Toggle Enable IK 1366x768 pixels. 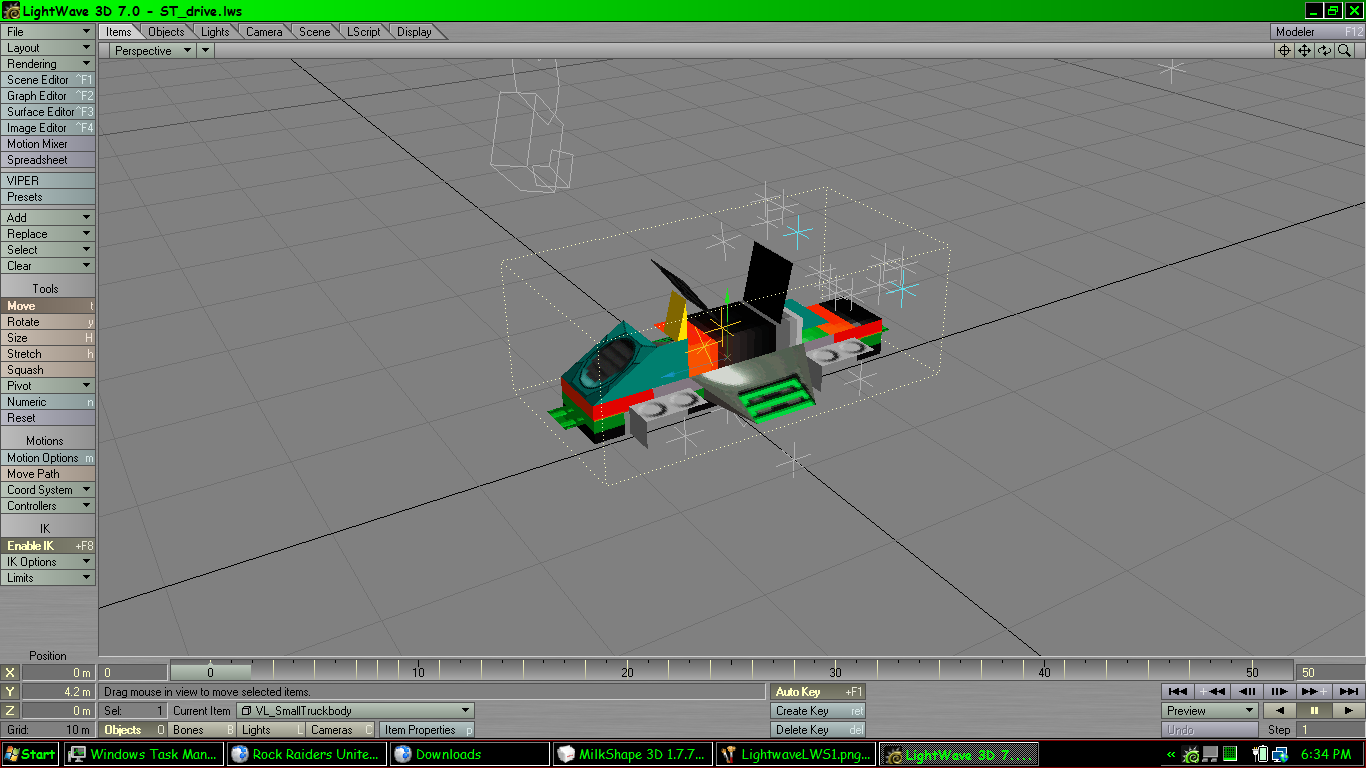pyautogui.click(x=48, y=546)
